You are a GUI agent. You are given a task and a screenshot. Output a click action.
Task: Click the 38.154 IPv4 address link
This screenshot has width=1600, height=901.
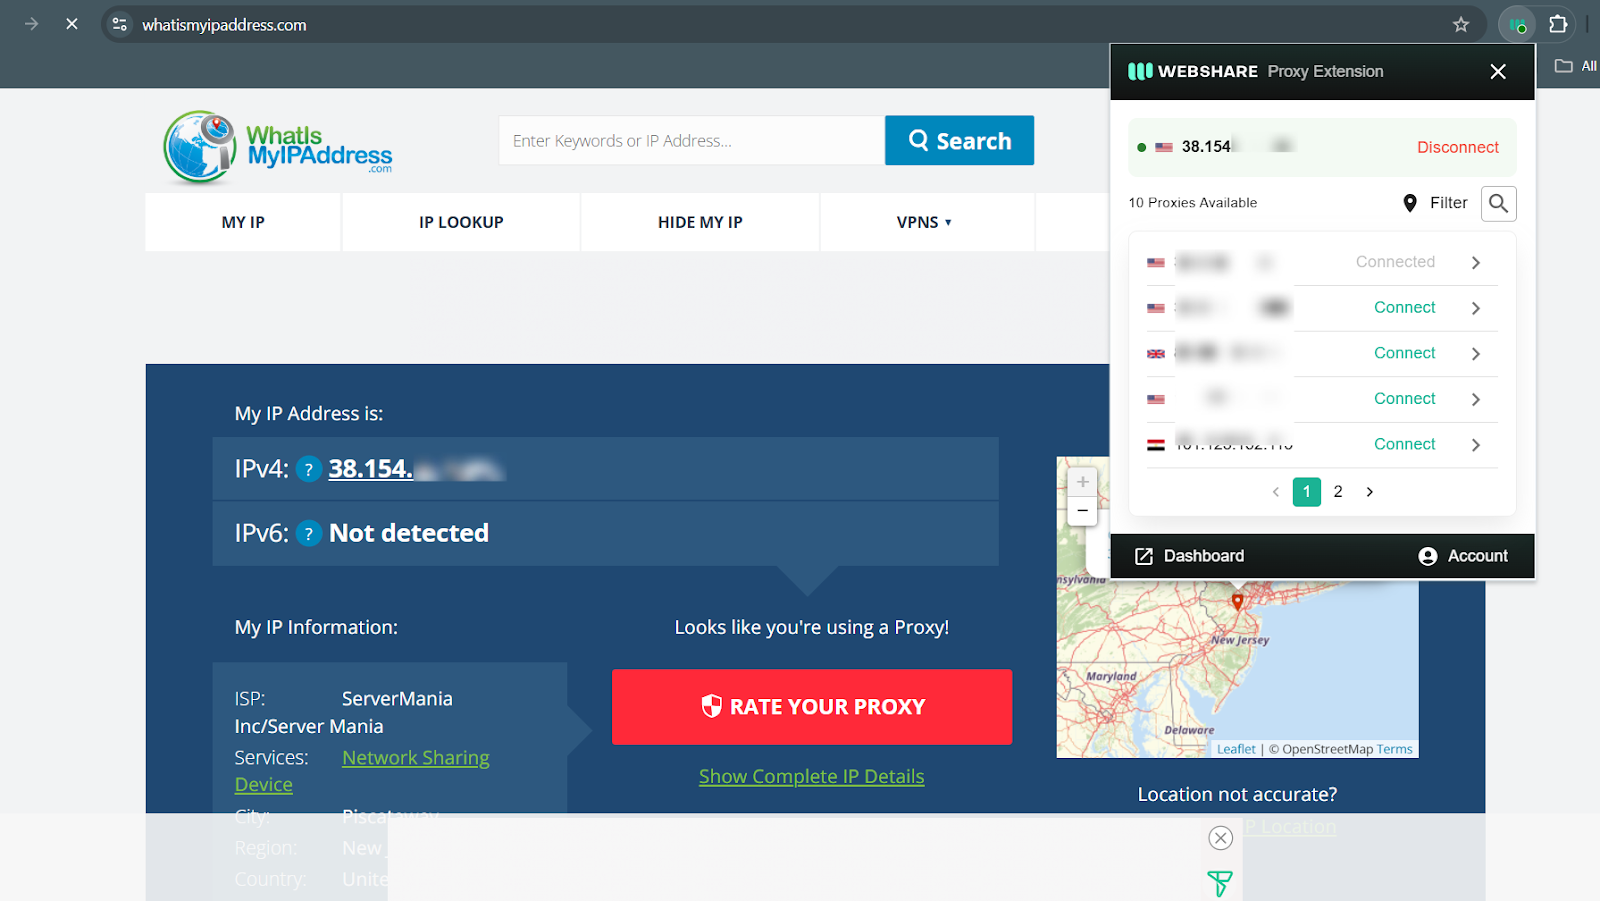pyautogui.click(x=416, y=468)
